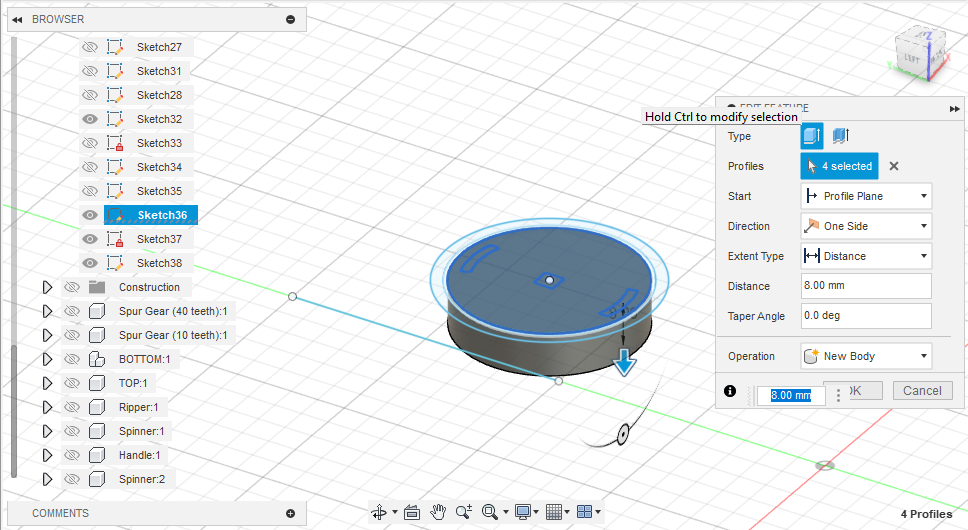Viewport: 968px width, 530px height.
Task: Collapse the Browser panel with the double arrow
Action: 17,20
